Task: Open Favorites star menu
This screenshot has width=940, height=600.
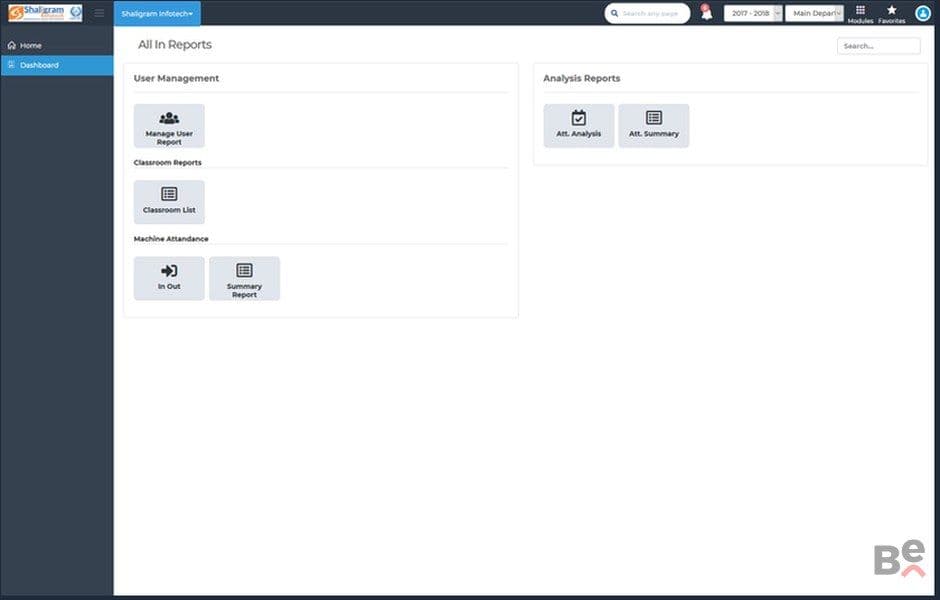Action: point(891,14)
